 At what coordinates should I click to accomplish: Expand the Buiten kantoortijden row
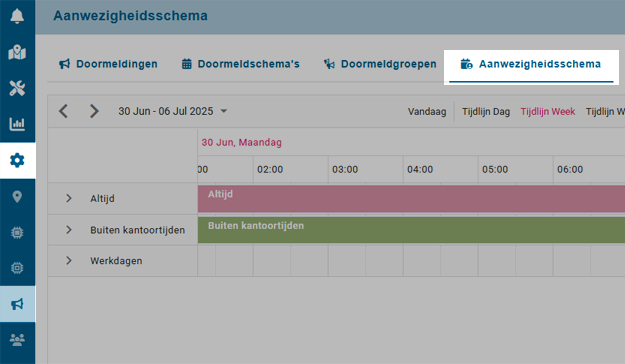point(69,230)
